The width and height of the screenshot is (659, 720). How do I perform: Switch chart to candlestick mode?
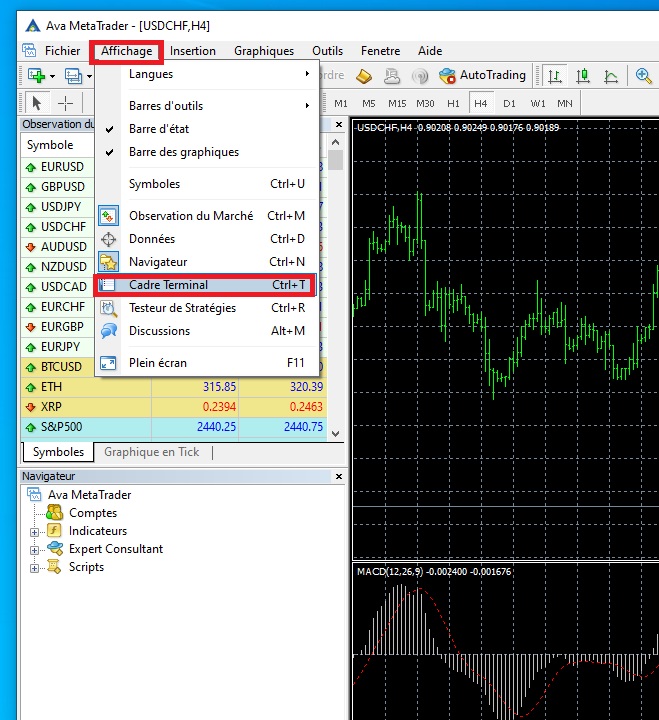[x=583, y=76]
